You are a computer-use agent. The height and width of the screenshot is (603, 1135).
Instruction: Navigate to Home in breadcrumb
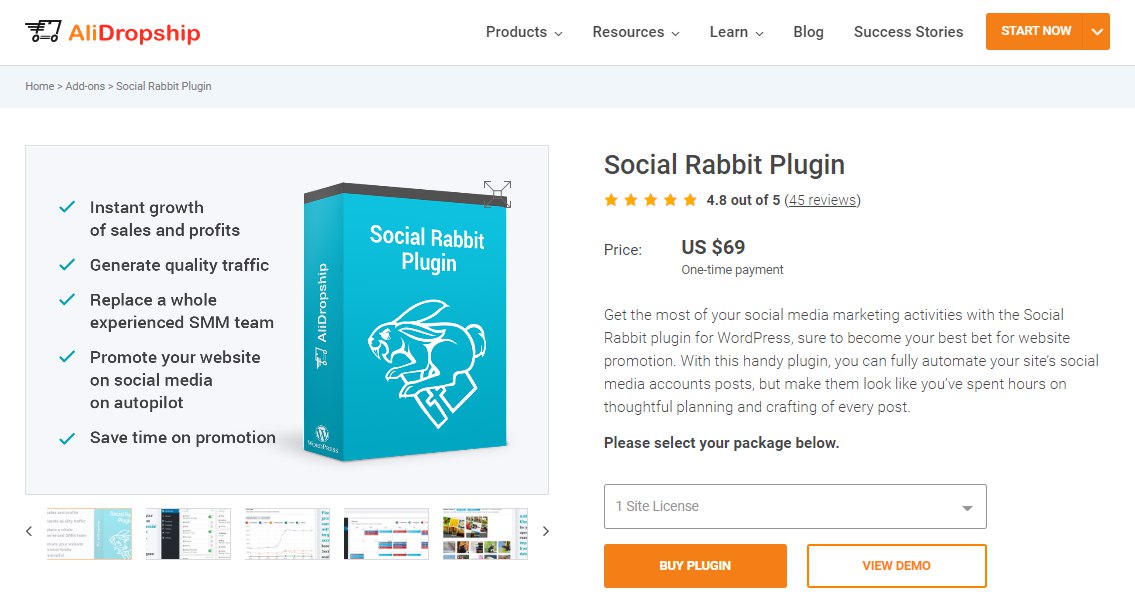(40, 86)
